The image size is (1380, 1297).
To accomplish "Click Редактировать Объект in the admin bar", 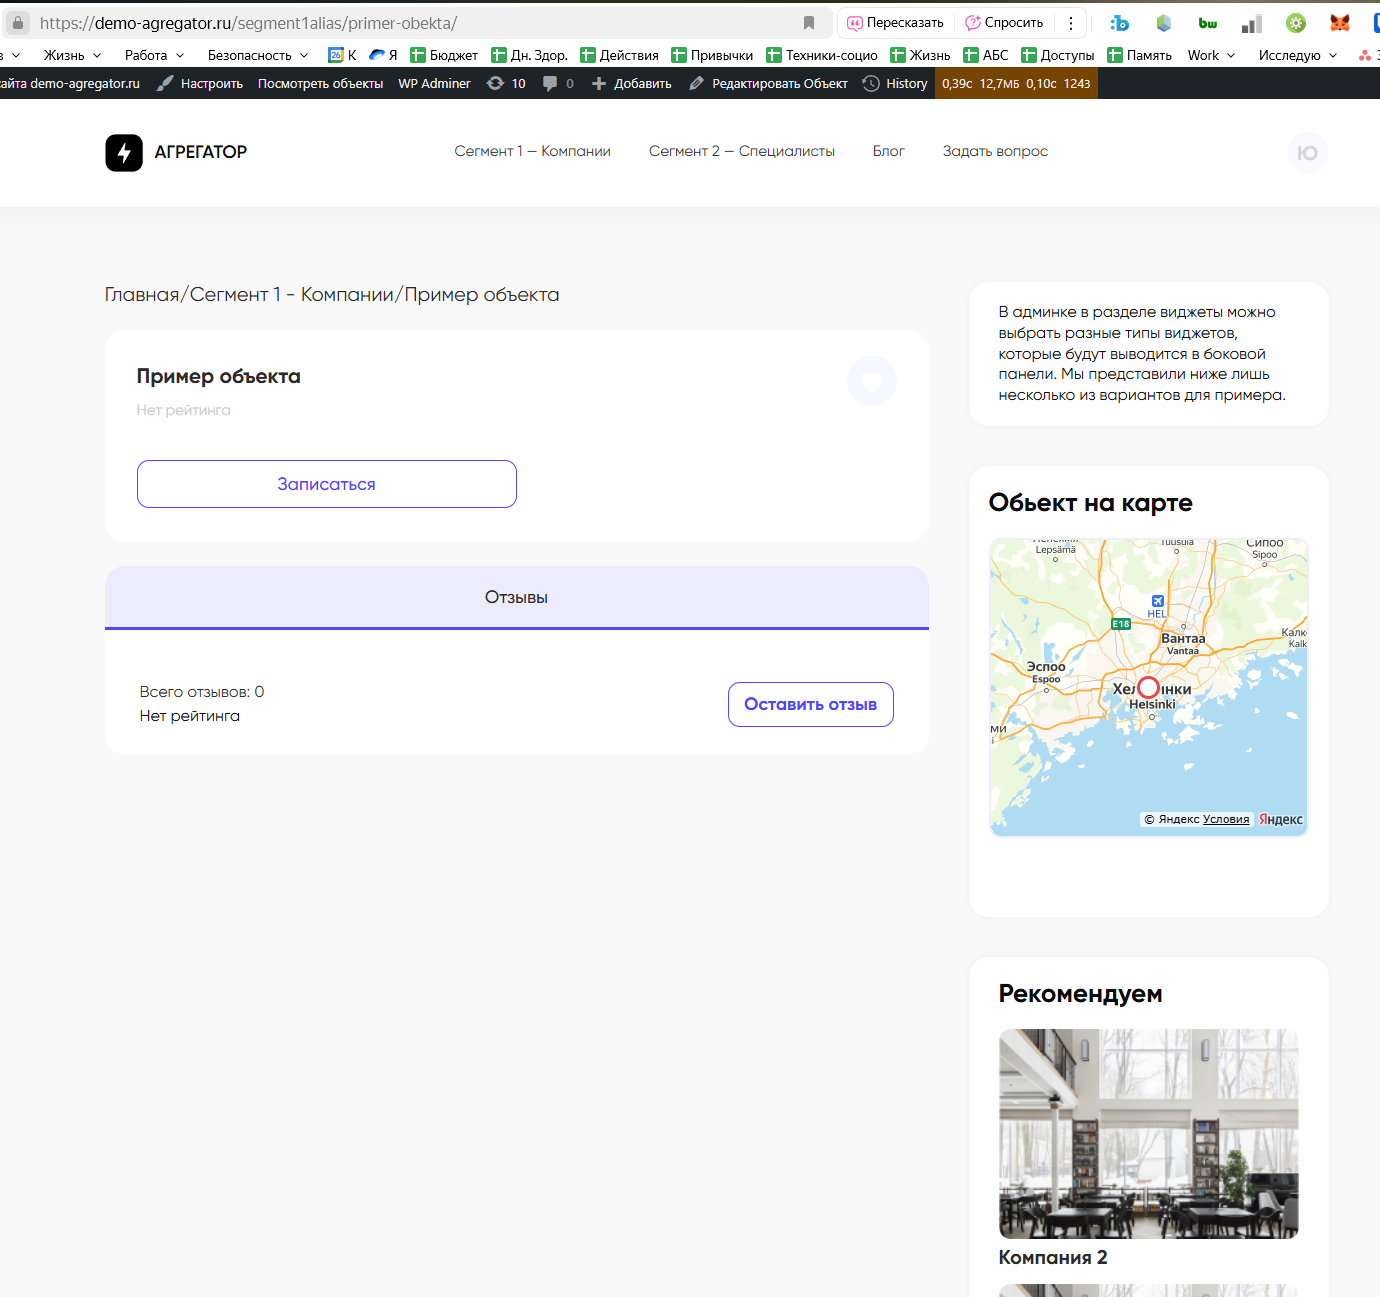I will 769,83.
